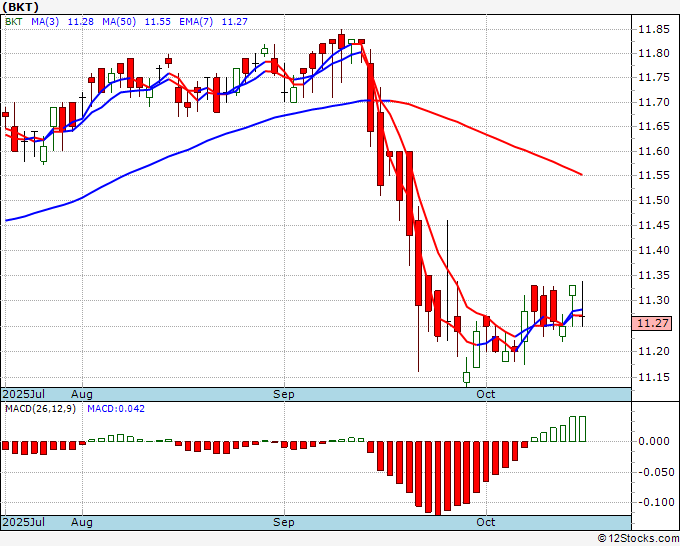
Task: Click the 11.75 price axis label
Action: (x=654, y=78)
